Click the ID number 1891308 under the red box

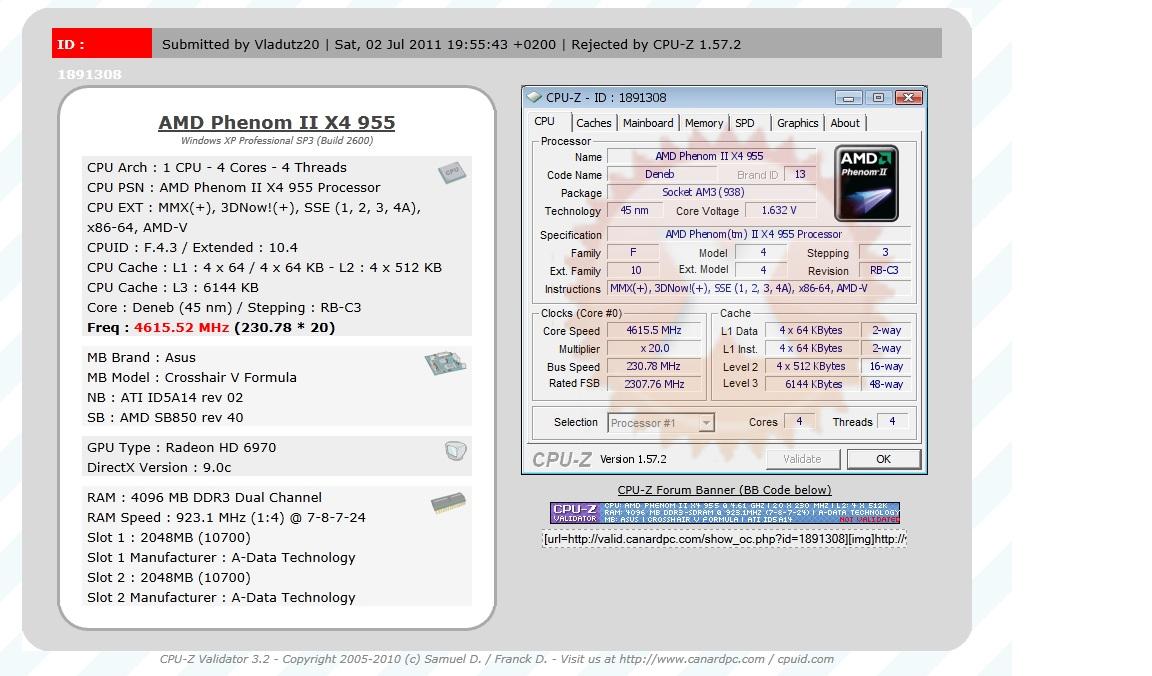click(x=90, y=74)
